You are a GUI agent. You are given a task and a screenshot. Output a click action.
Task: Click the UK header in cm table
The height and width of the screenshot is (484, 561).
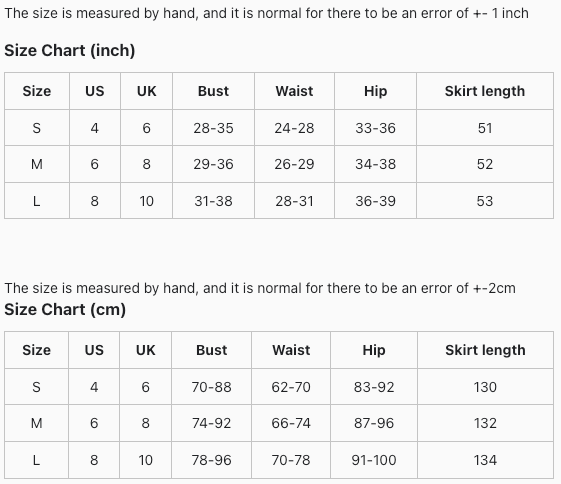tap(146, 350)
